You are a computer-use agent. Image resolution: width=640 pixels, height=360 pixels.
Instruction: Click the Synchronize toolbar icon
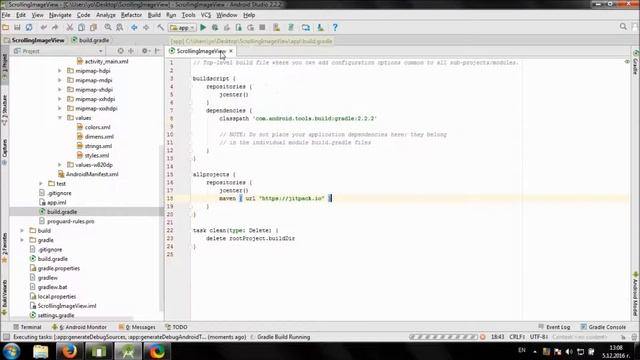coord(29,27)
